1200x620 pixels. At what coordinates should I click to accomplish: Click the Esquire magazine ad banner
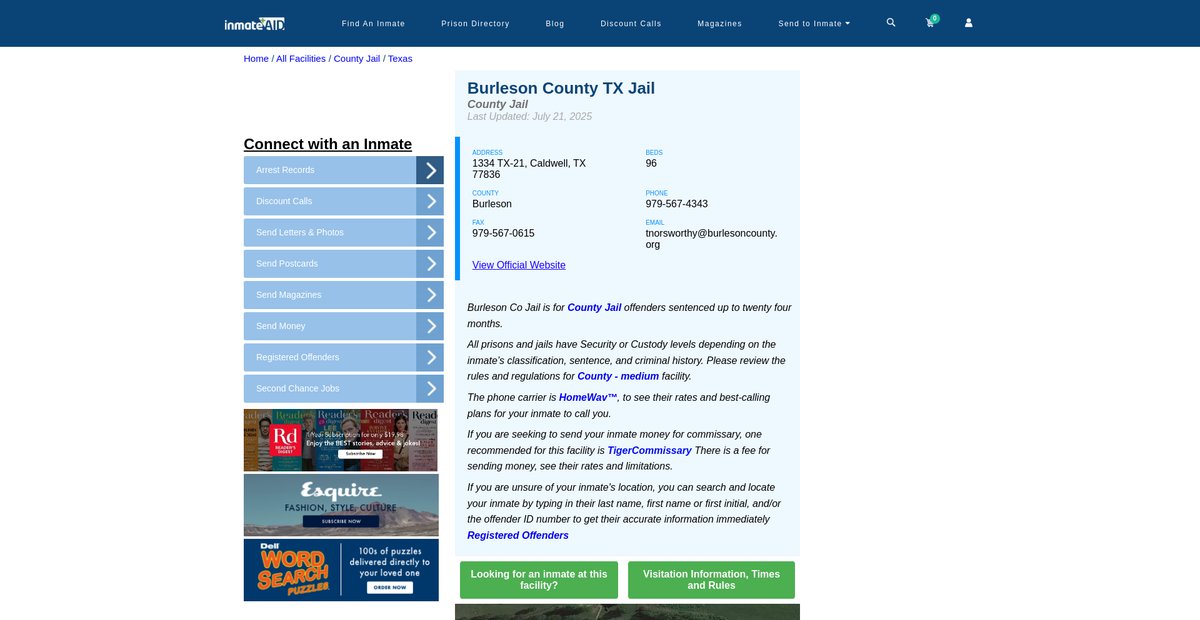click(341, 505)
